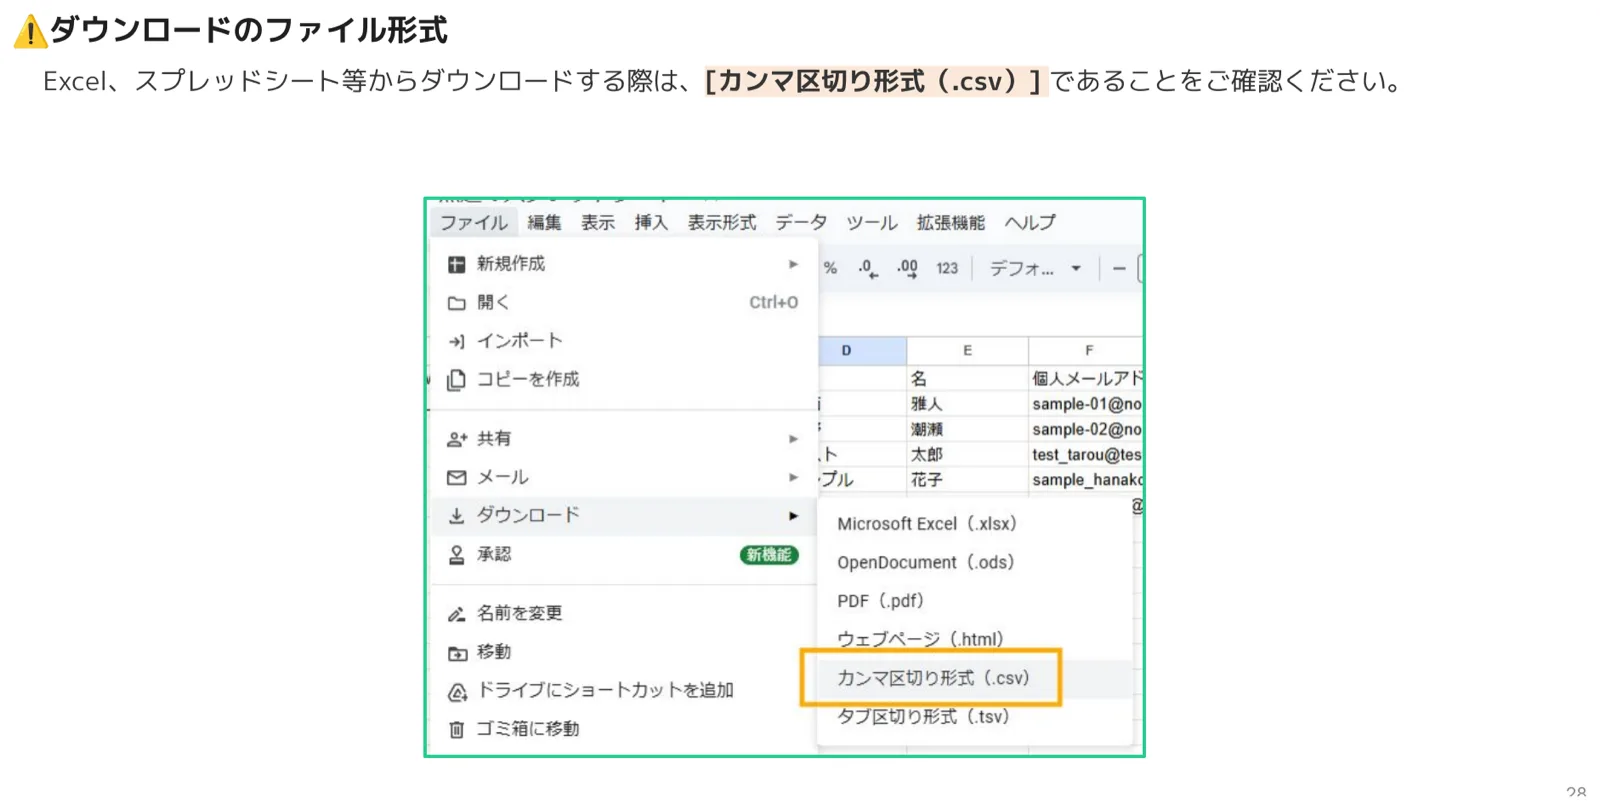
Task: Open the 表示 menu
Action: (x=598, y=223)
